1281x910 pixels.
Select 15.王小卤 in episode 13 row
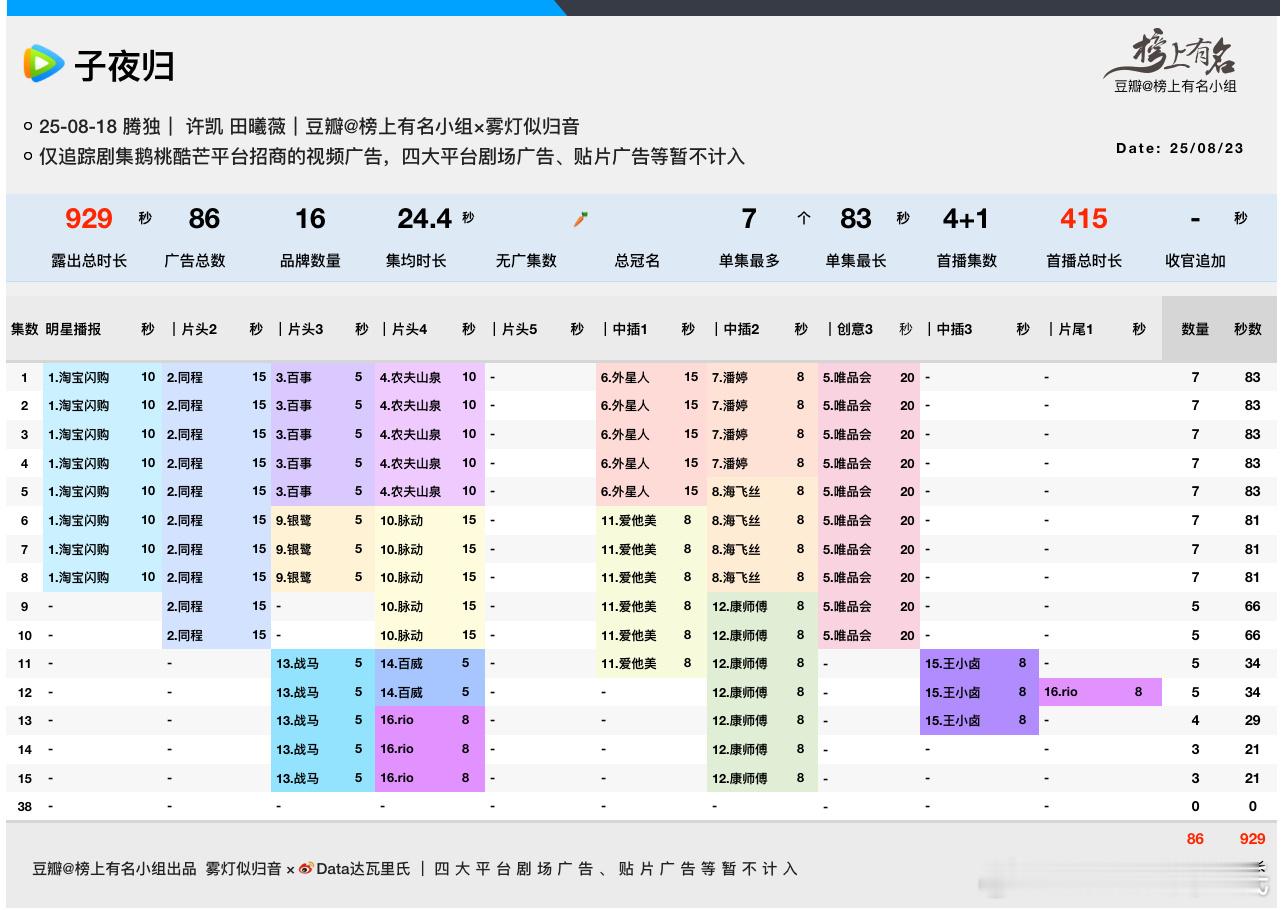(x=953, y=721)
